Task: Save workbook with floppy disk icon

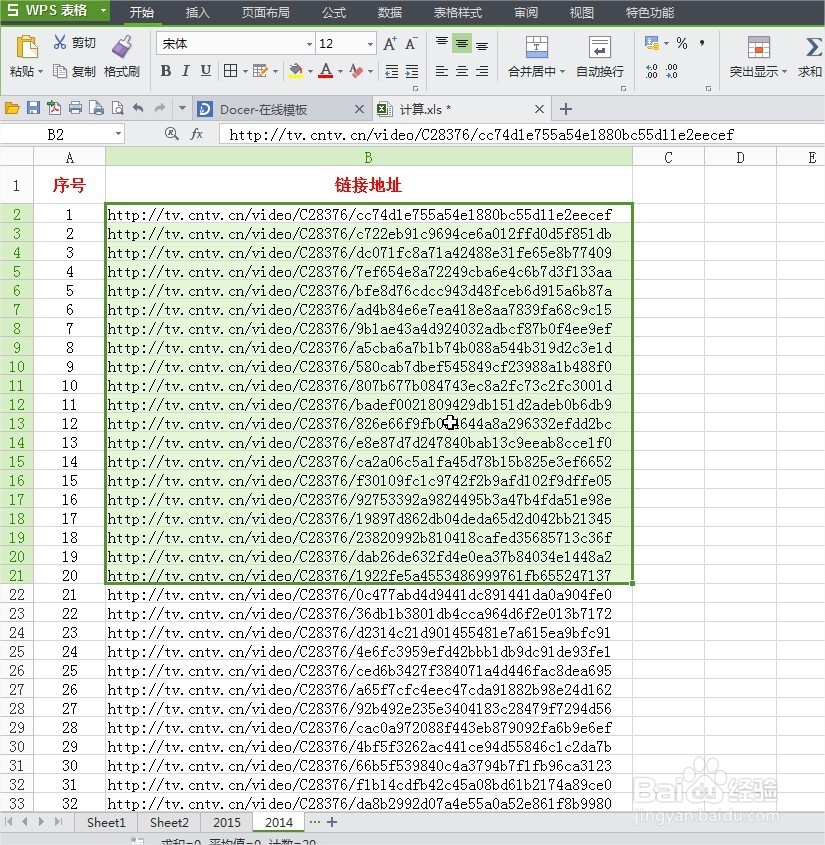Action: [33, 109]
